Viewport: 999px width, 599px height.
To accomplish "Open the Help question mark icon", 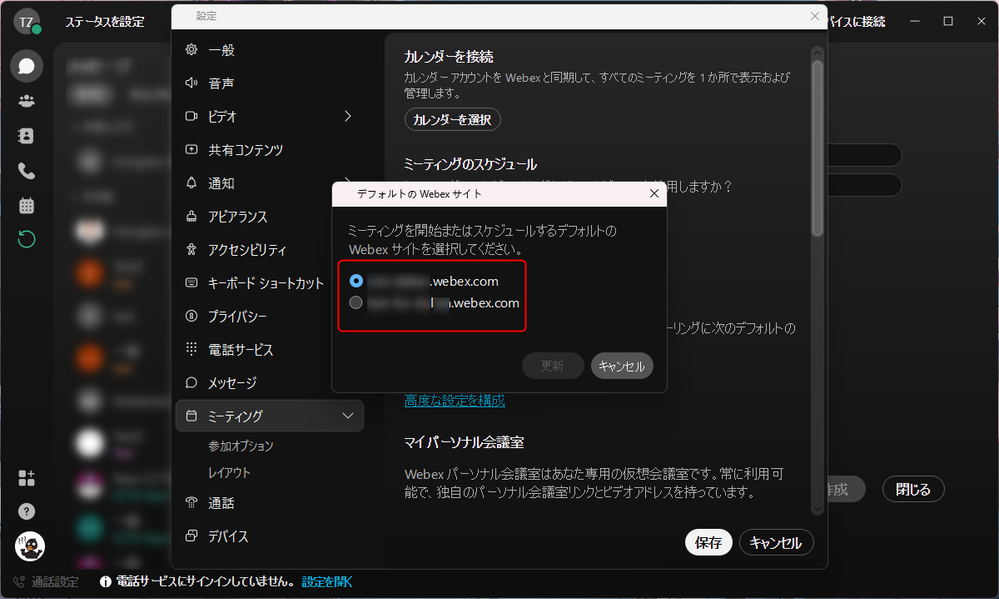I will pos(26,511).
